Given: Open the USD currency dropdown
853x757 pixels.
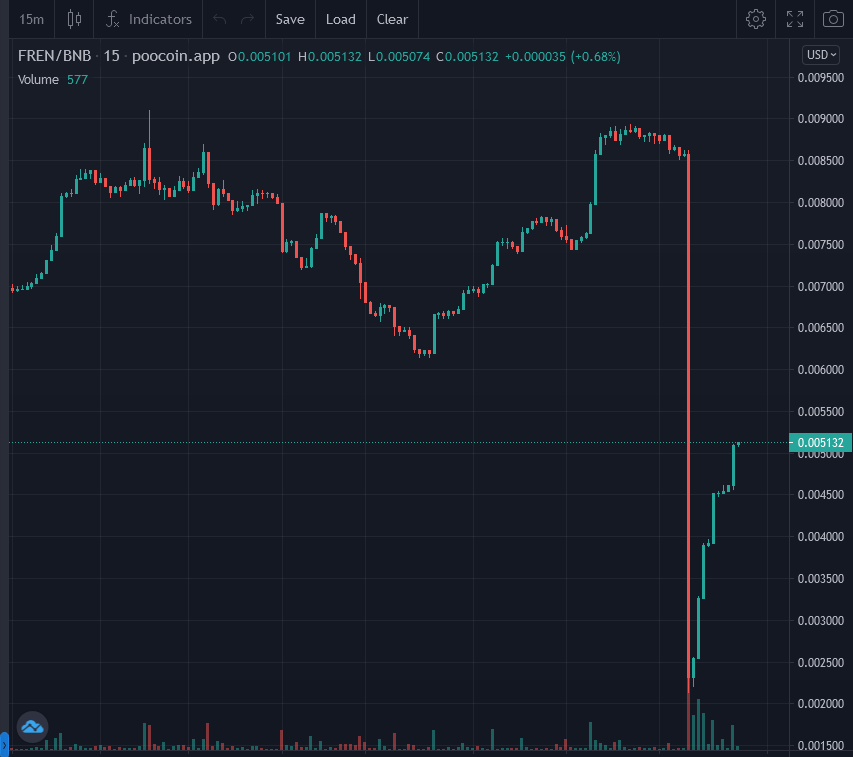Looking at the screenshot, I should pyautogui.click(x=821, y=55).
